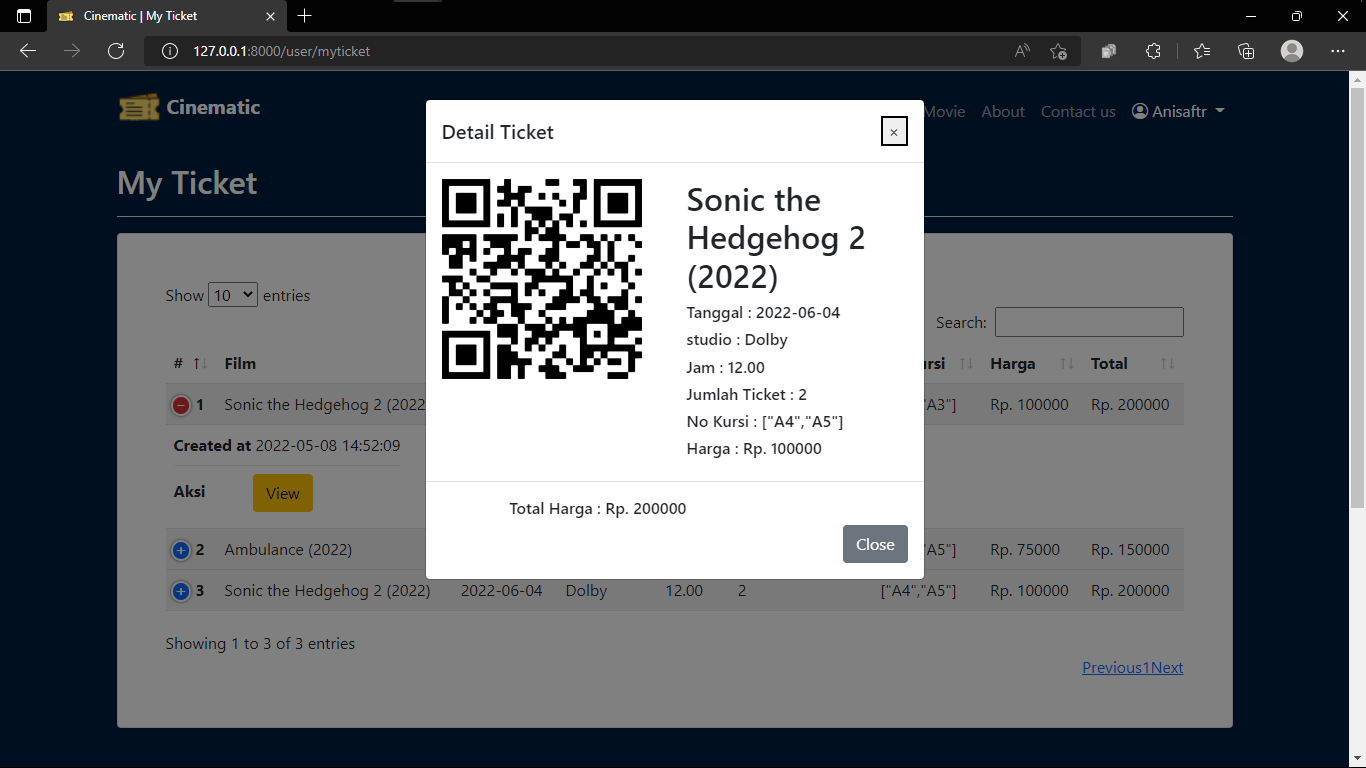Expand row 3 Sonic with plus icon
Screen dimensions: 1366x768
click(x=181, y=591)
